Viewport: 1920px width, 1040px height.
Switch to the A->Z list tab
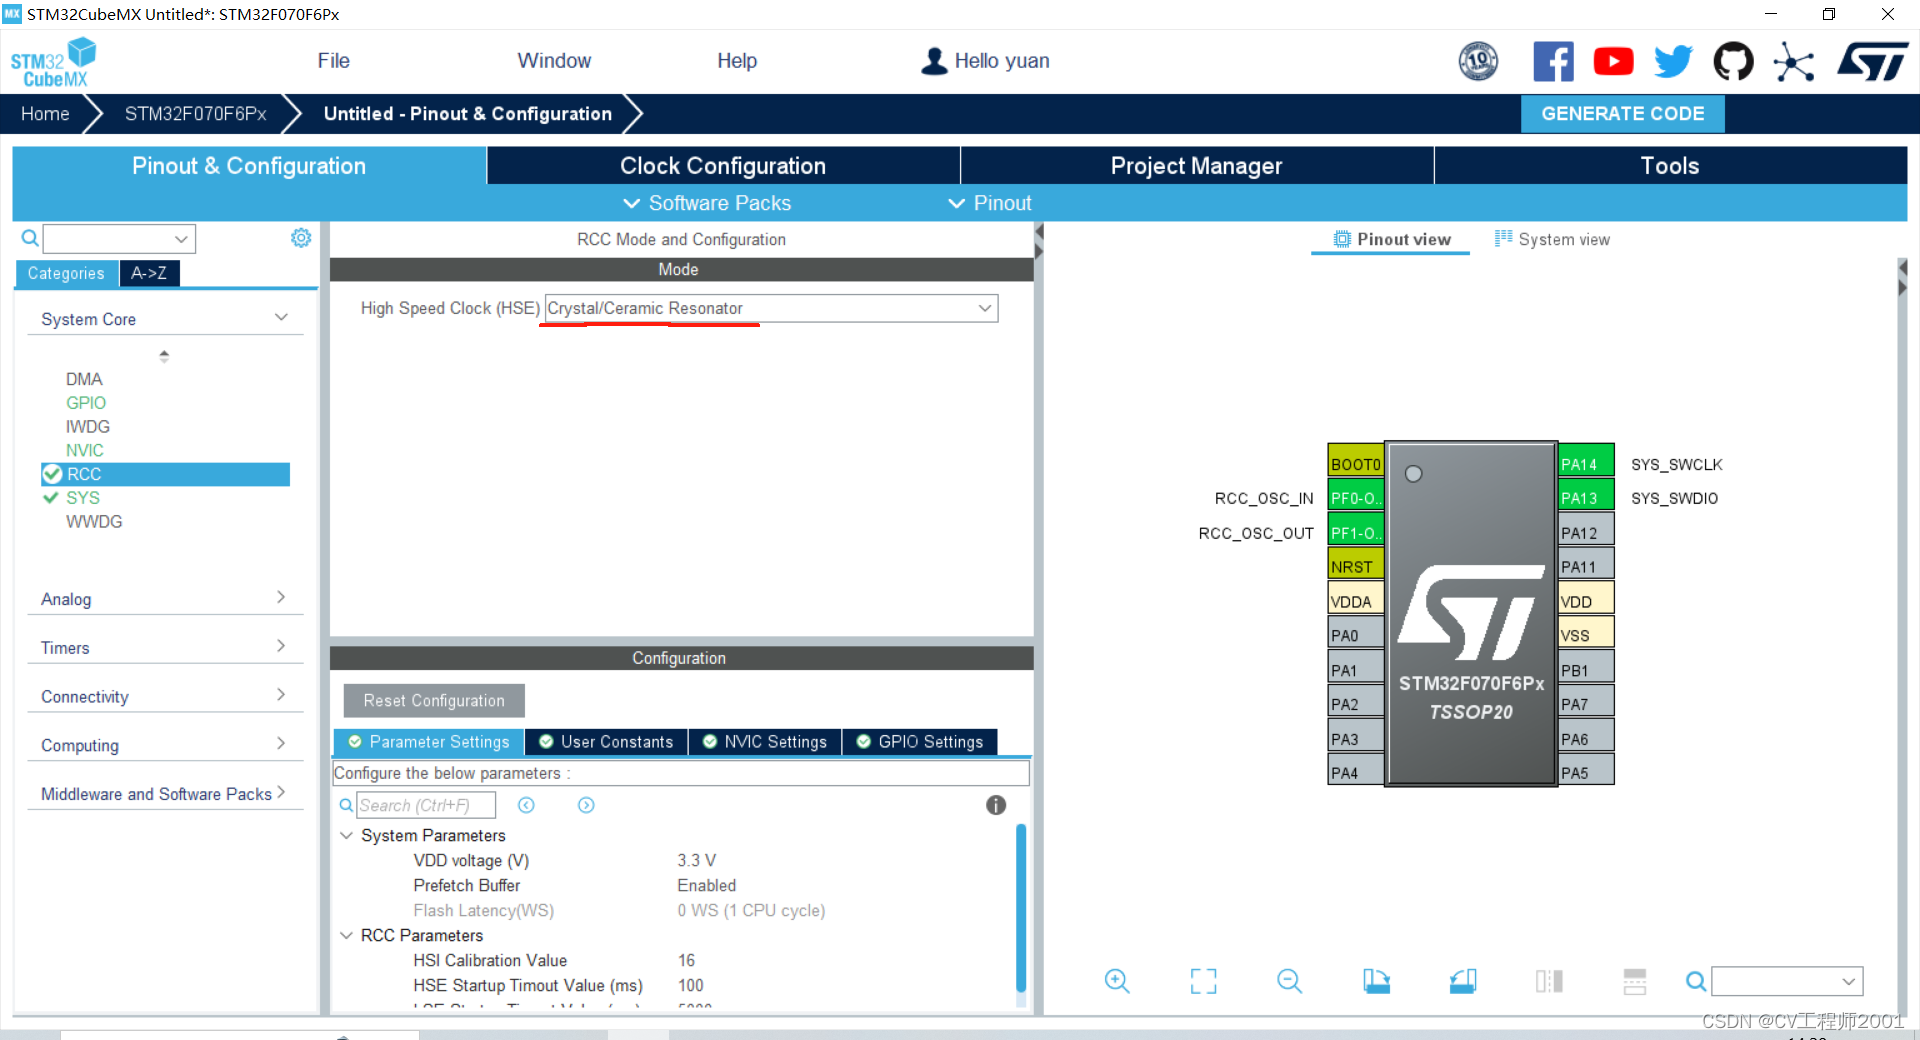[149, 273]
